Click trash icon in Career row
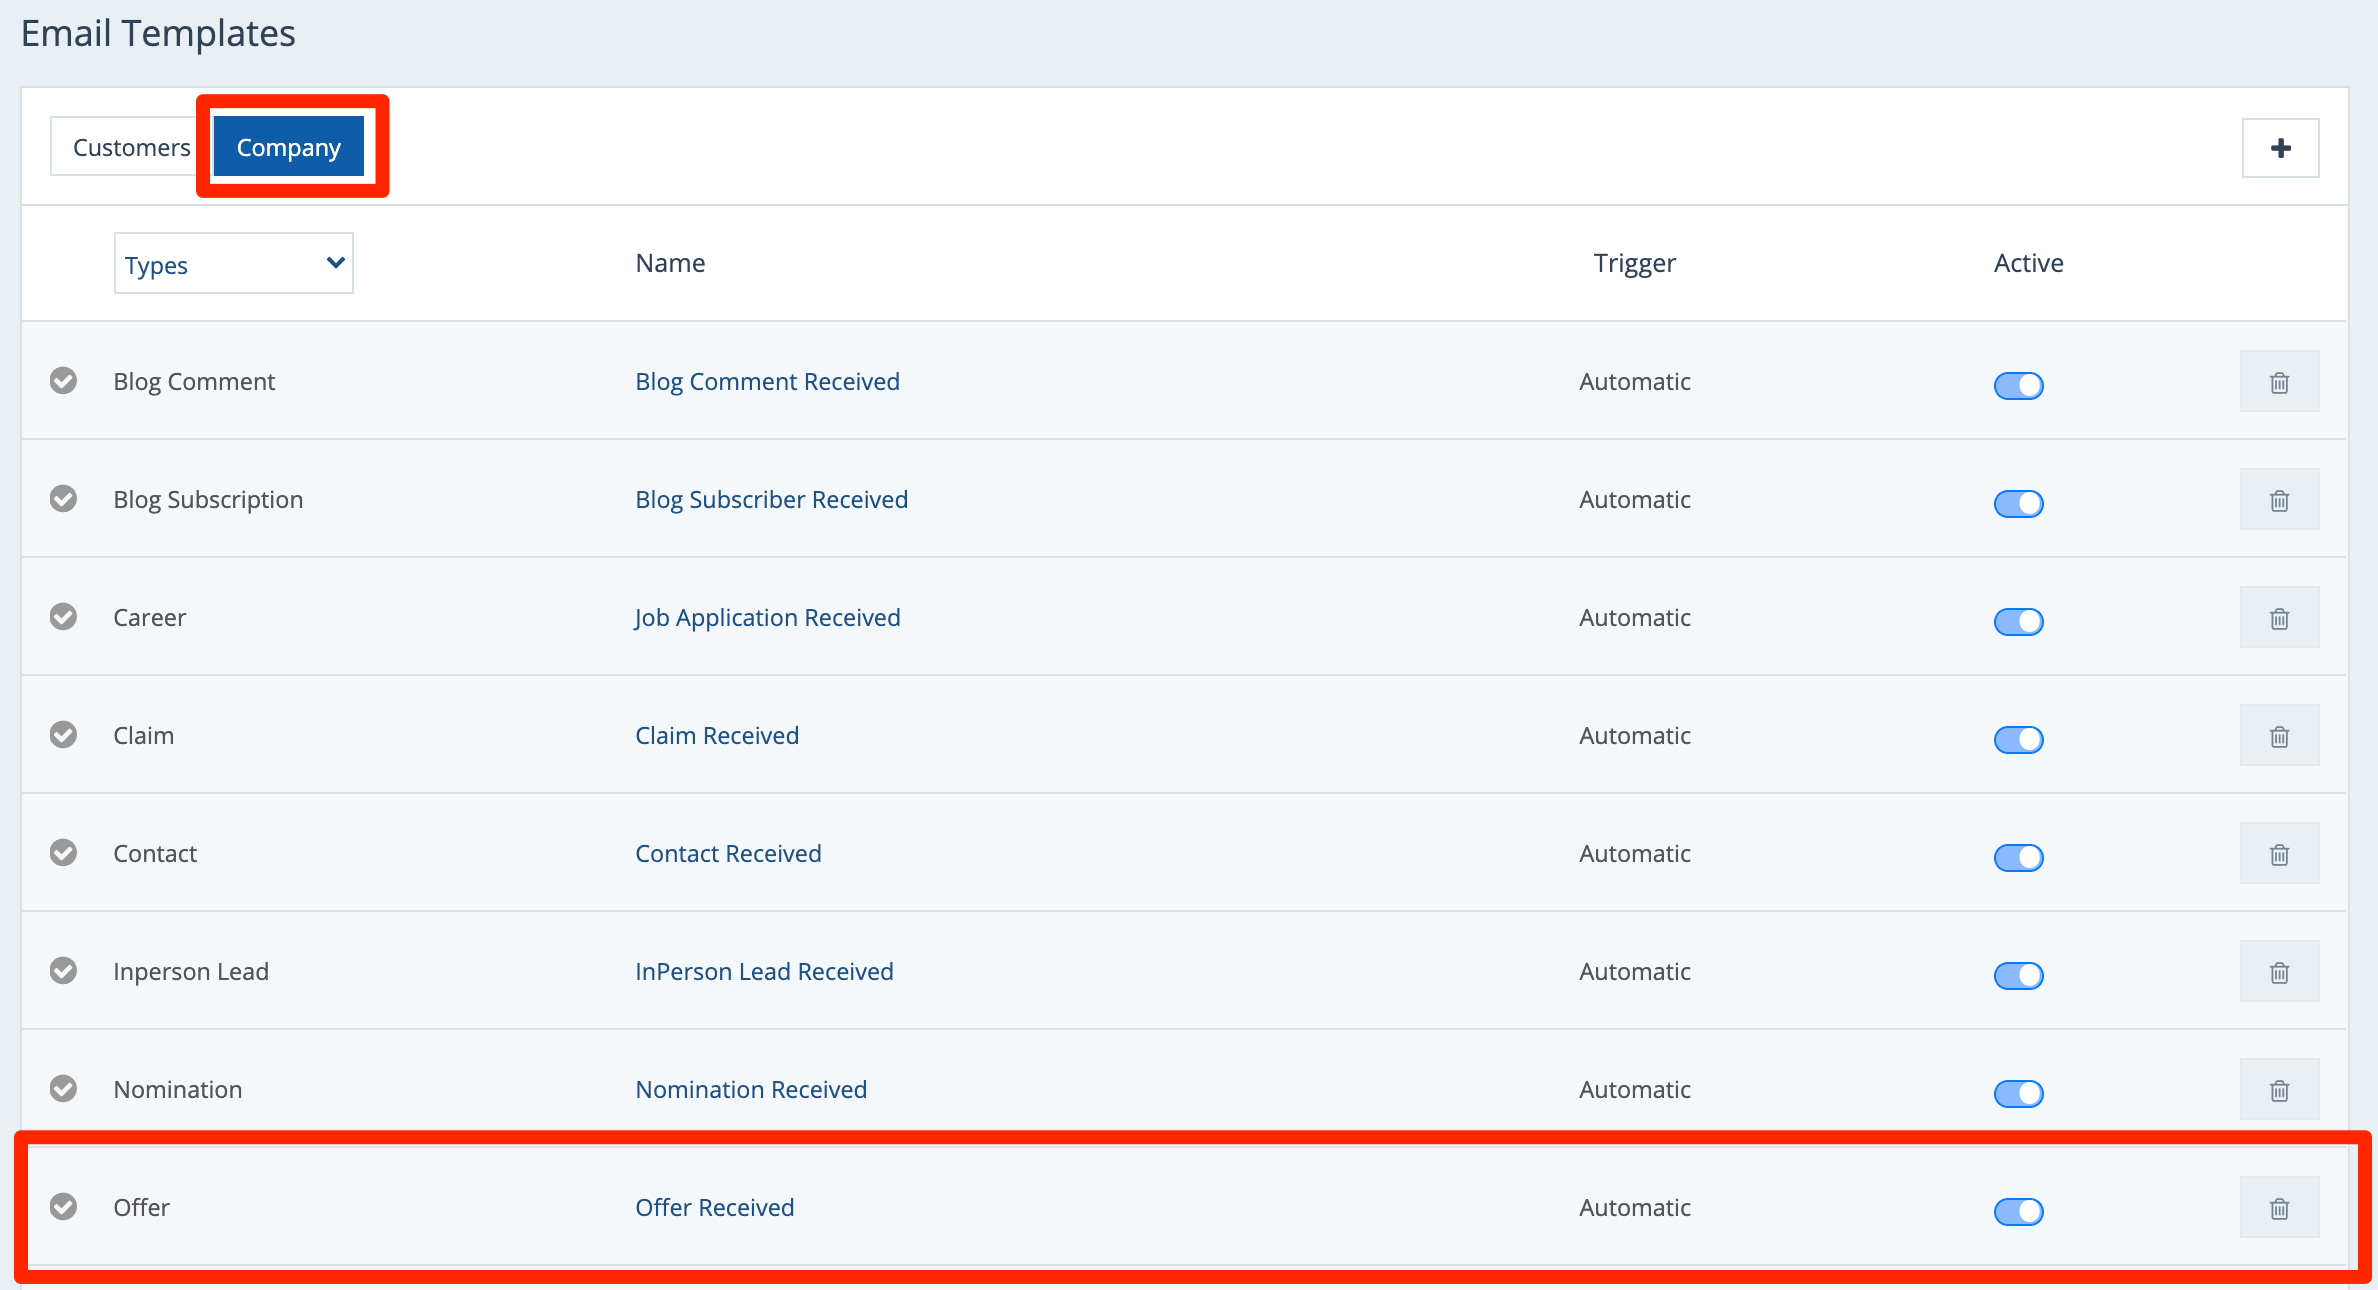Screen dimensions: 2378x1290 click(2279, 618)
